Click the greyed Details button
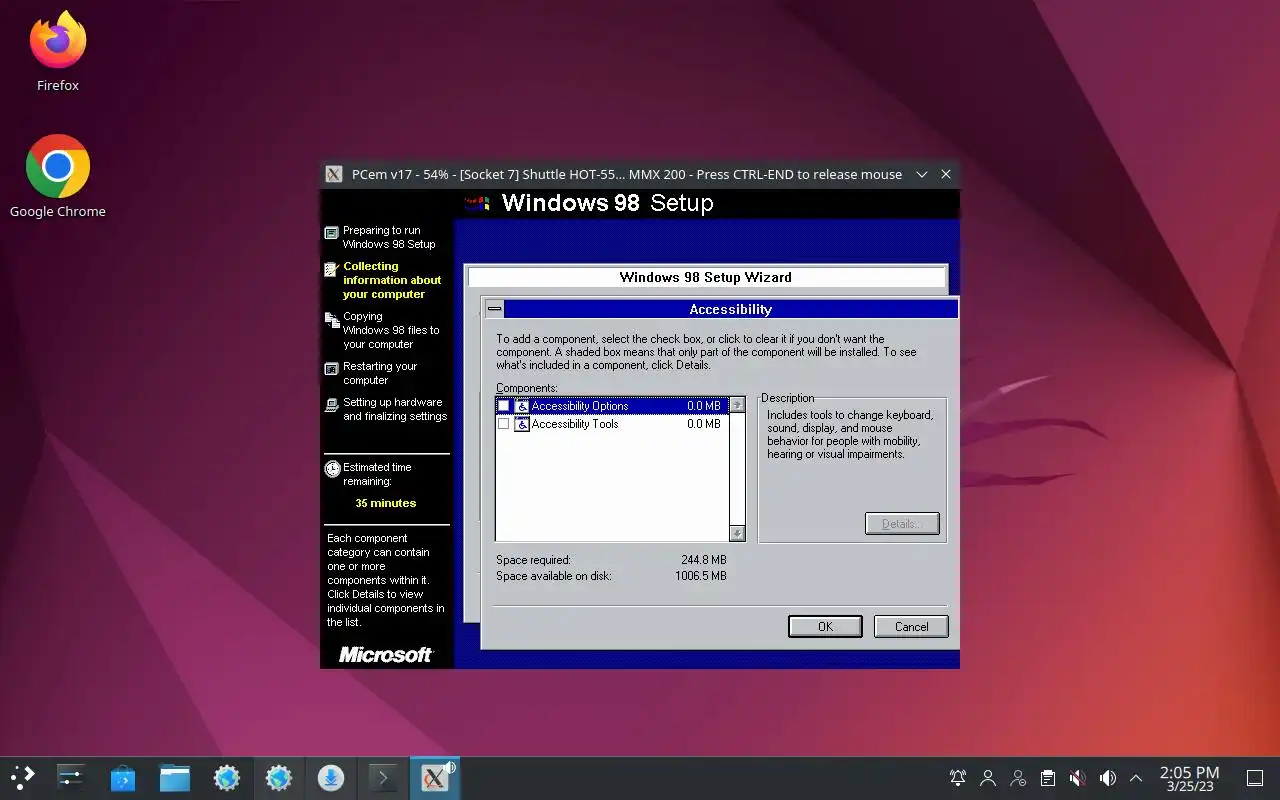Viewport: 1280px width, 800px height. pyautogui.click(x=902, y=524)
